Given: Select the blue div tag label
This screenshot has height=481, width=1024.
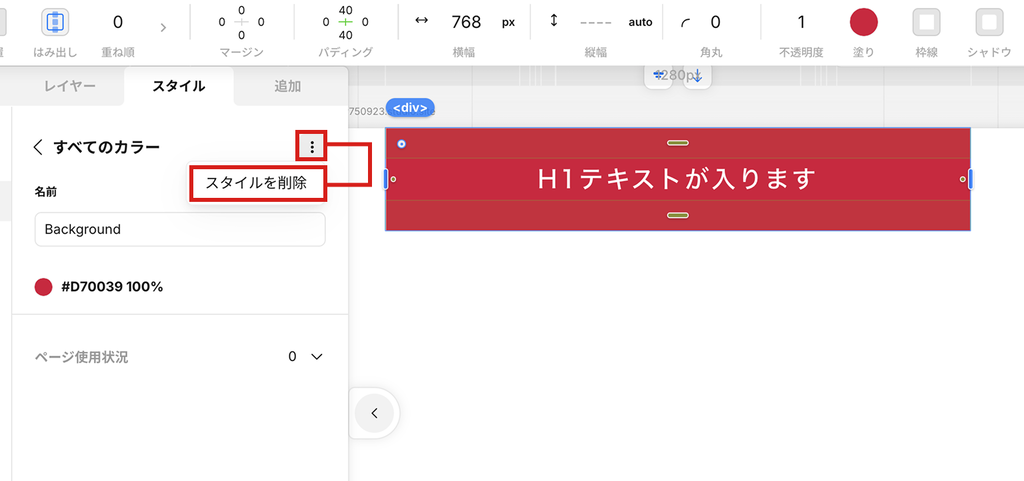Looking at the screenshot, I should pyautogui.click(x=410, y=107).
